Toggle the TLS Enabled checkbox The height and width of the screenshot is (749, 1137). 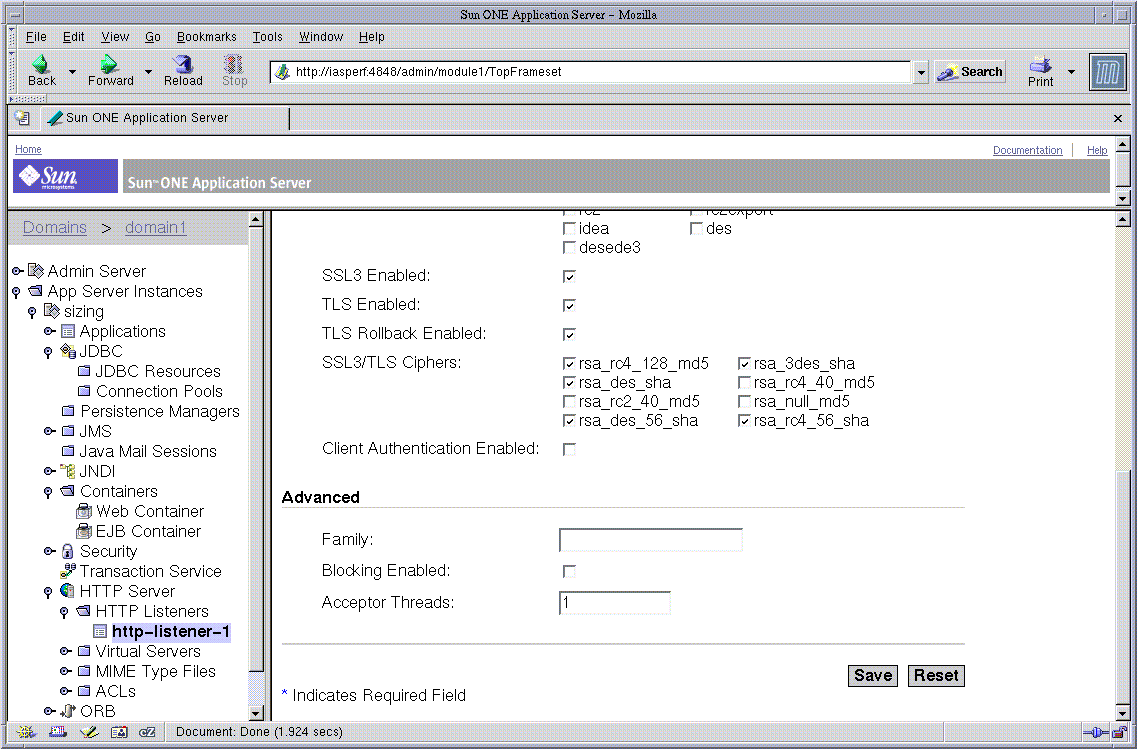point(569,305)
